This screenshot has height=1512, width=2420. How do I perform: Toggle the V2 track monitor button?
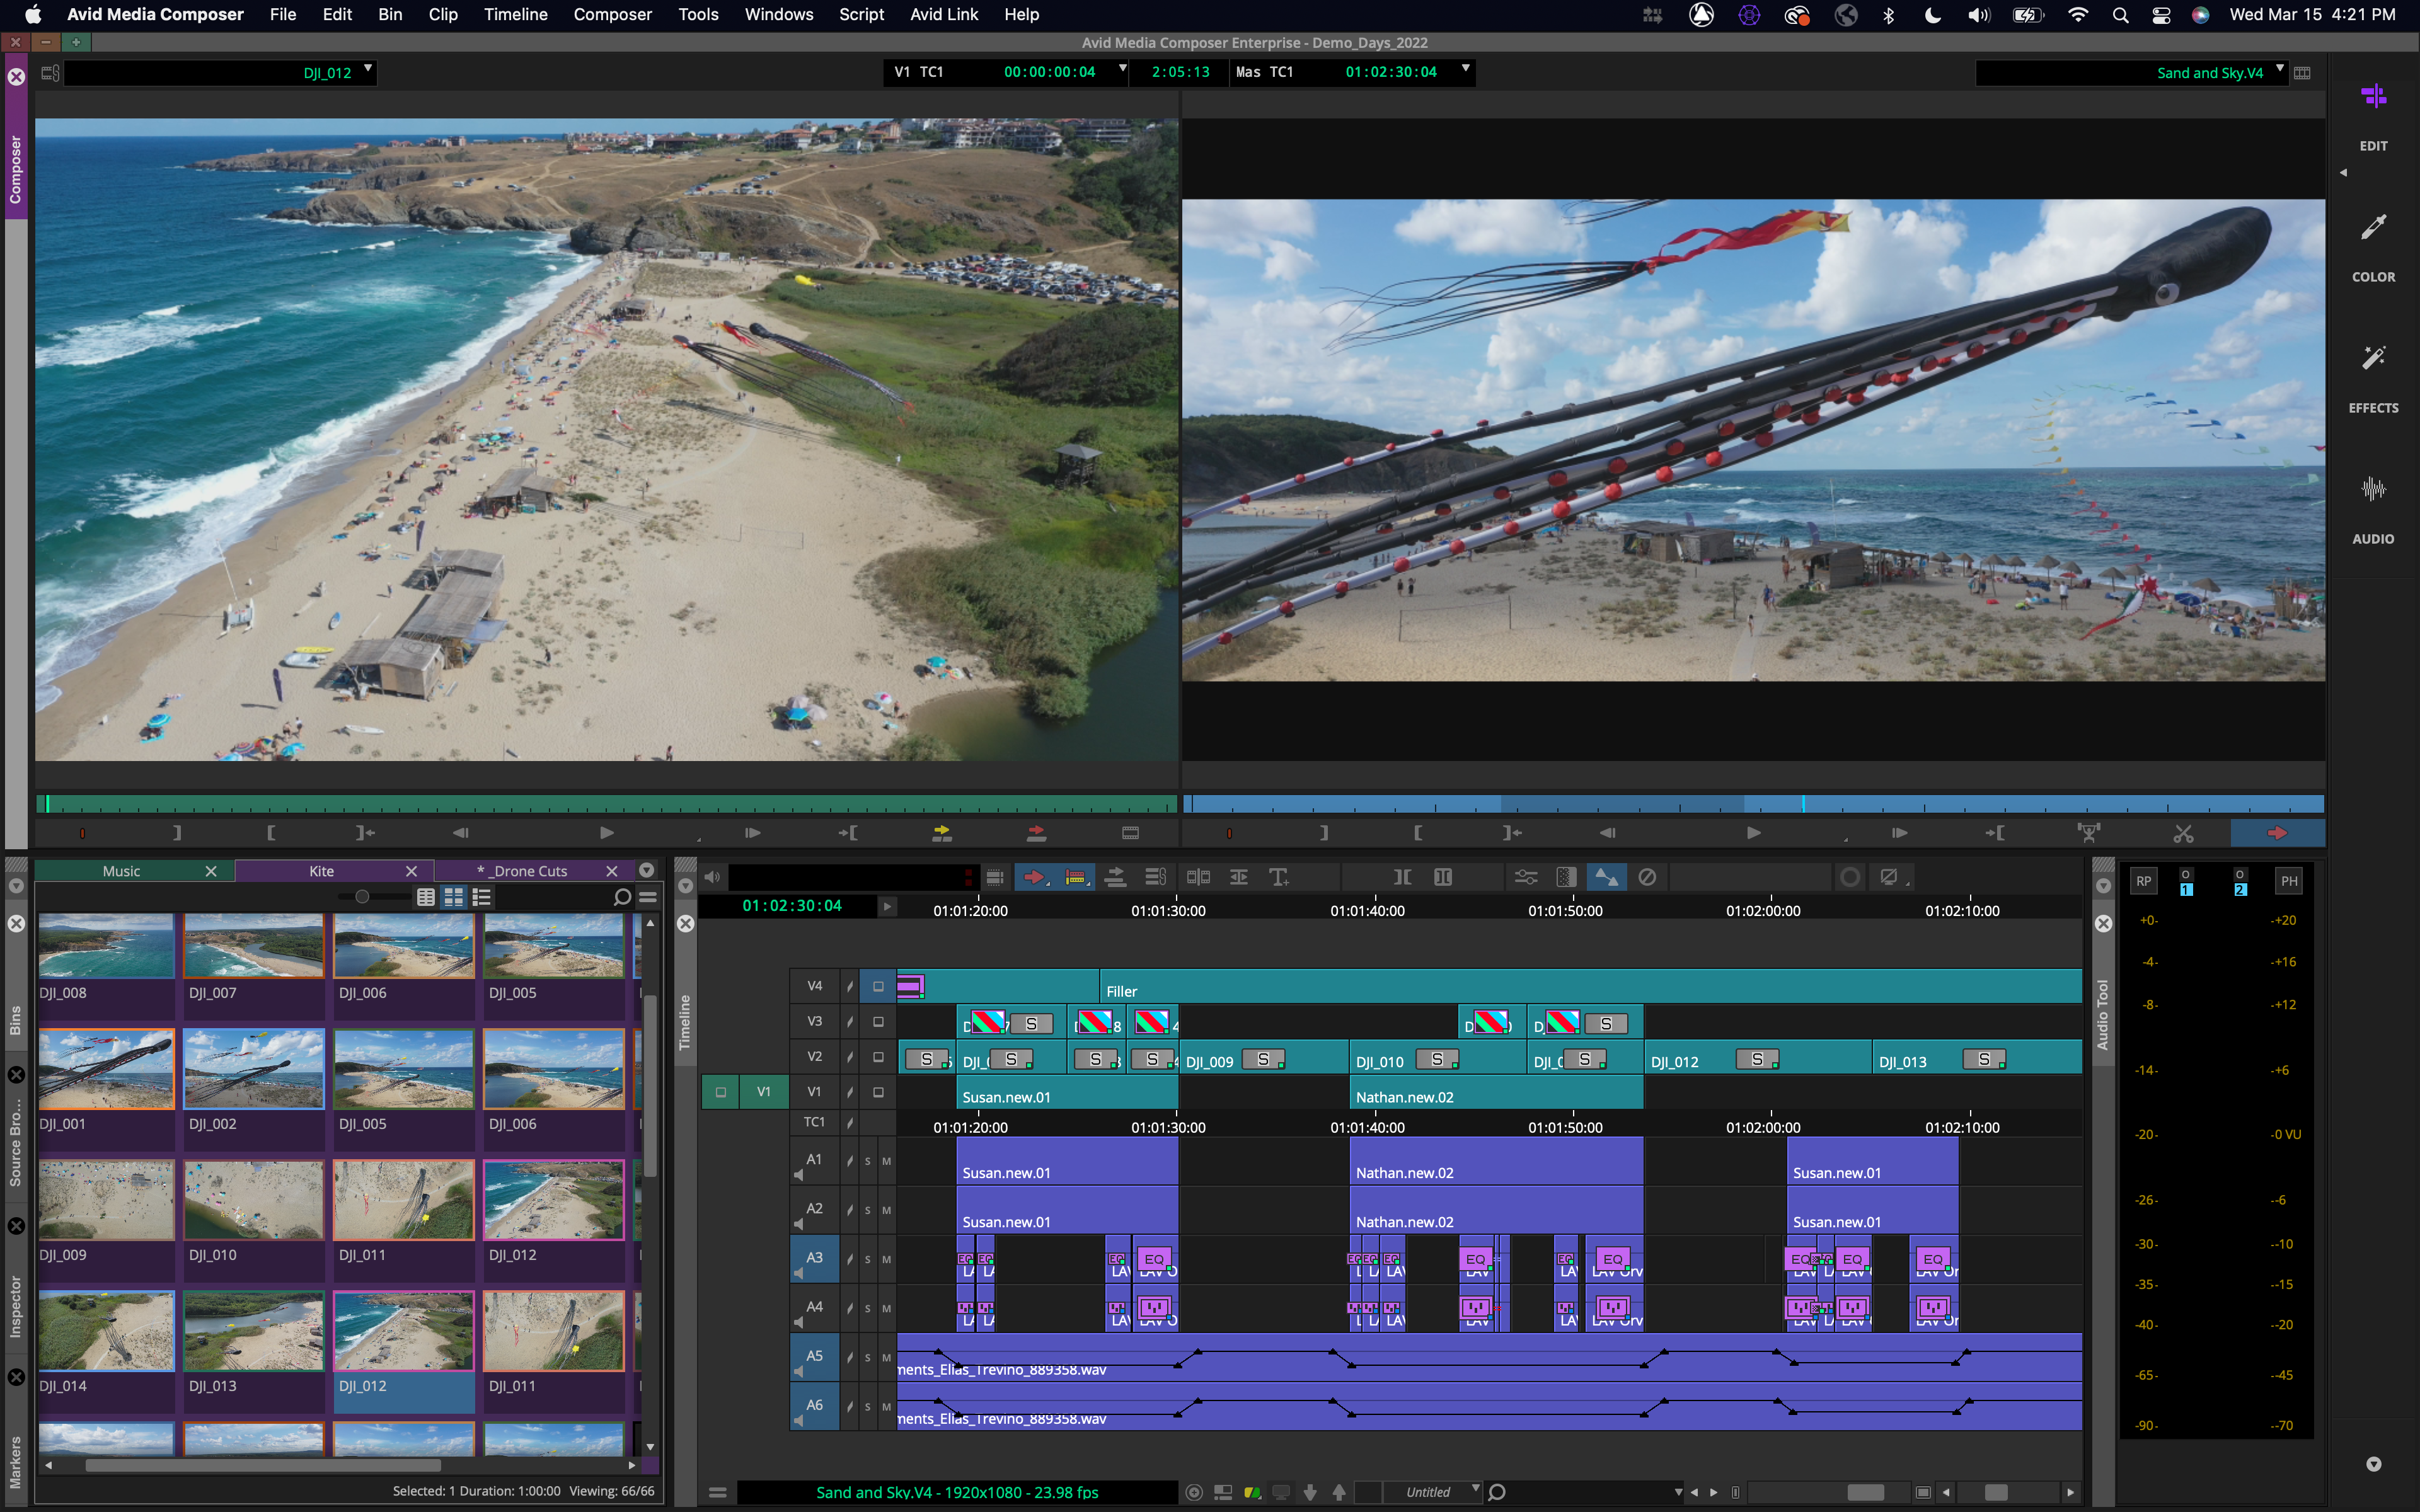click(878, 1057)
